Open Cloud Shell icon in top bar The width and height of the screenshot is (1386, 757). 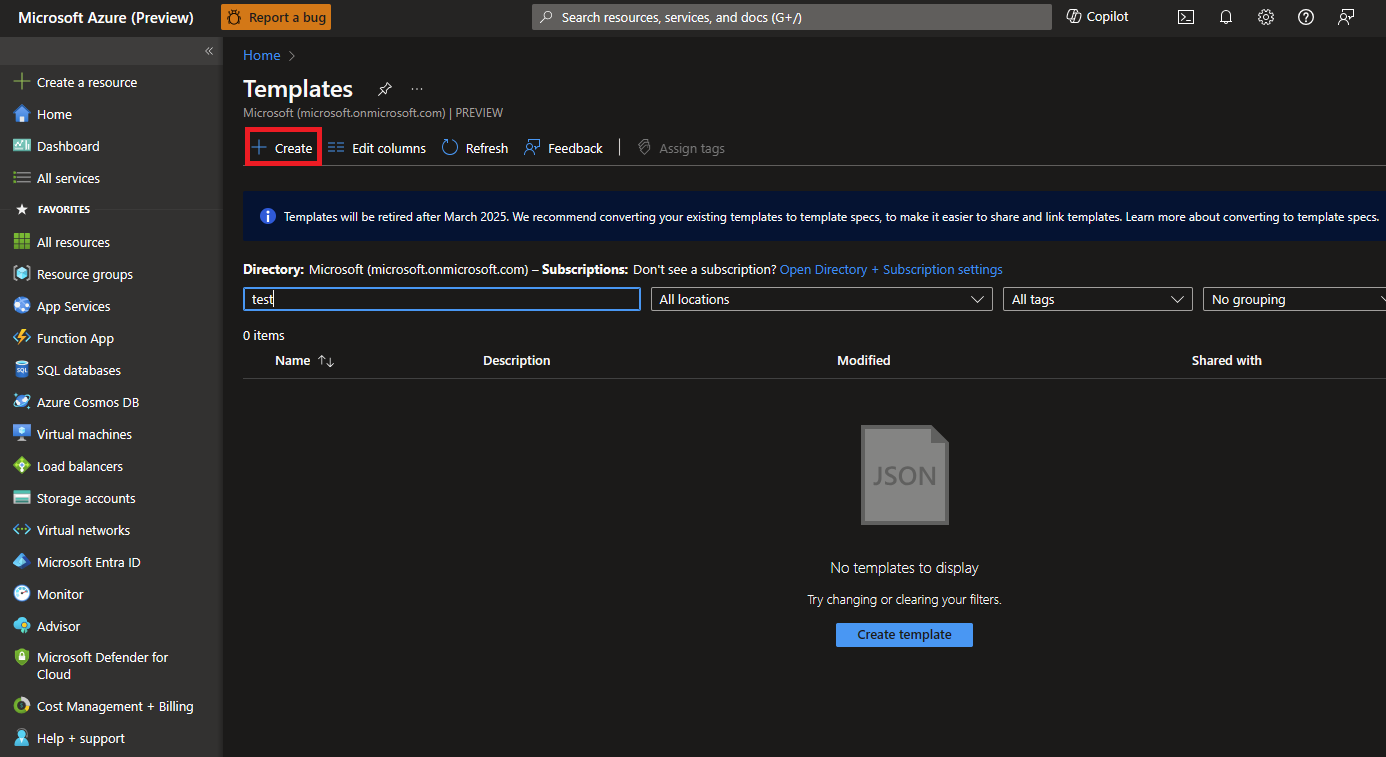coord(1186,17)
